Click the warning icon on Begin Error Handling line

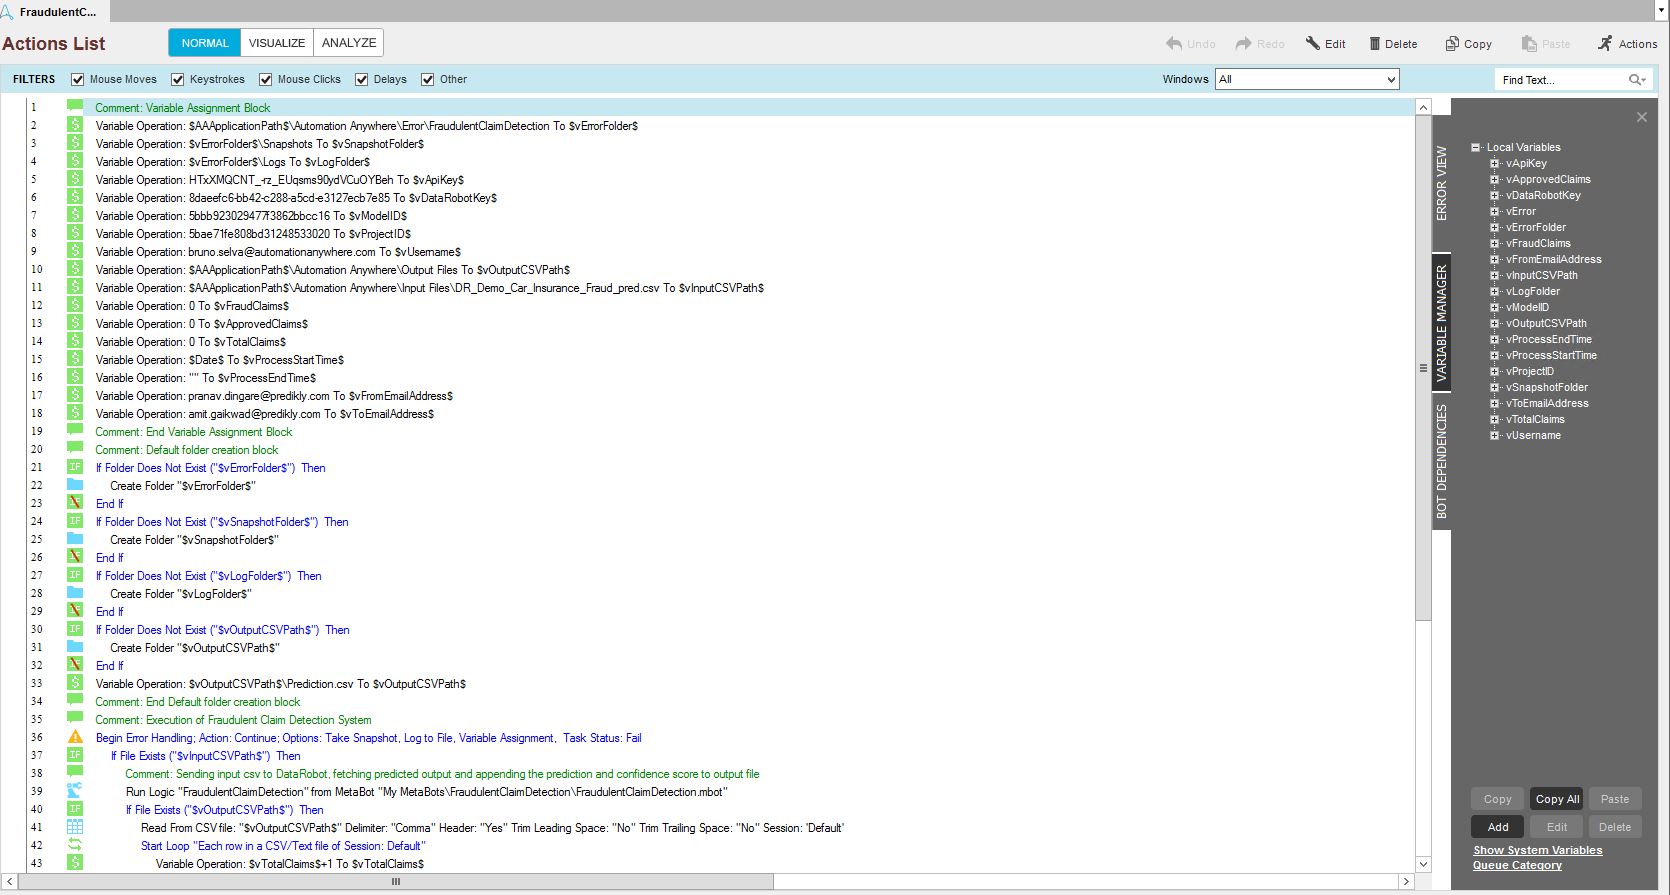[x=75, y=738]
